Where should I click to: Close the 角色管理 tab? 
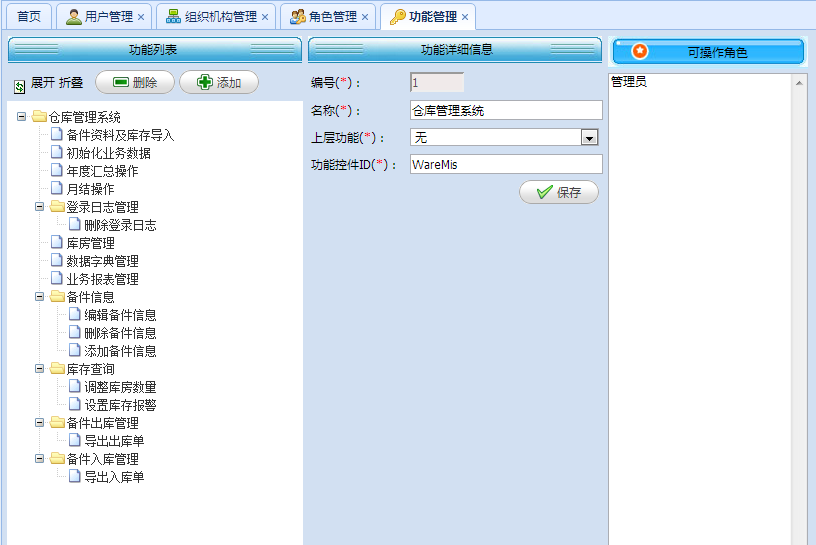[x=365, y=17]
